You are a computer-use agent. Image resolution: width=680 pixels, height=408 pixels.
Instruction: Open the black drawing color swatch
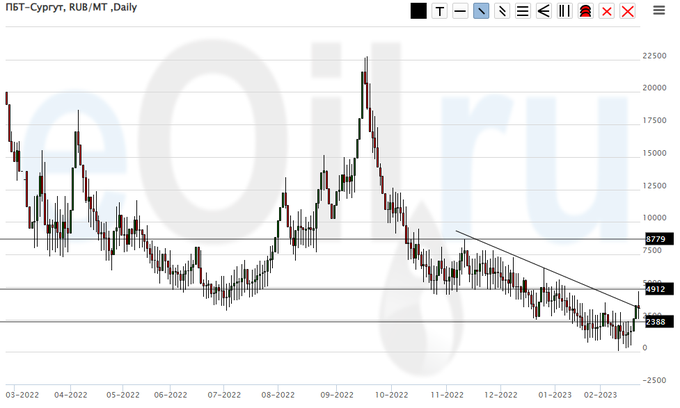tap(418, 11)
